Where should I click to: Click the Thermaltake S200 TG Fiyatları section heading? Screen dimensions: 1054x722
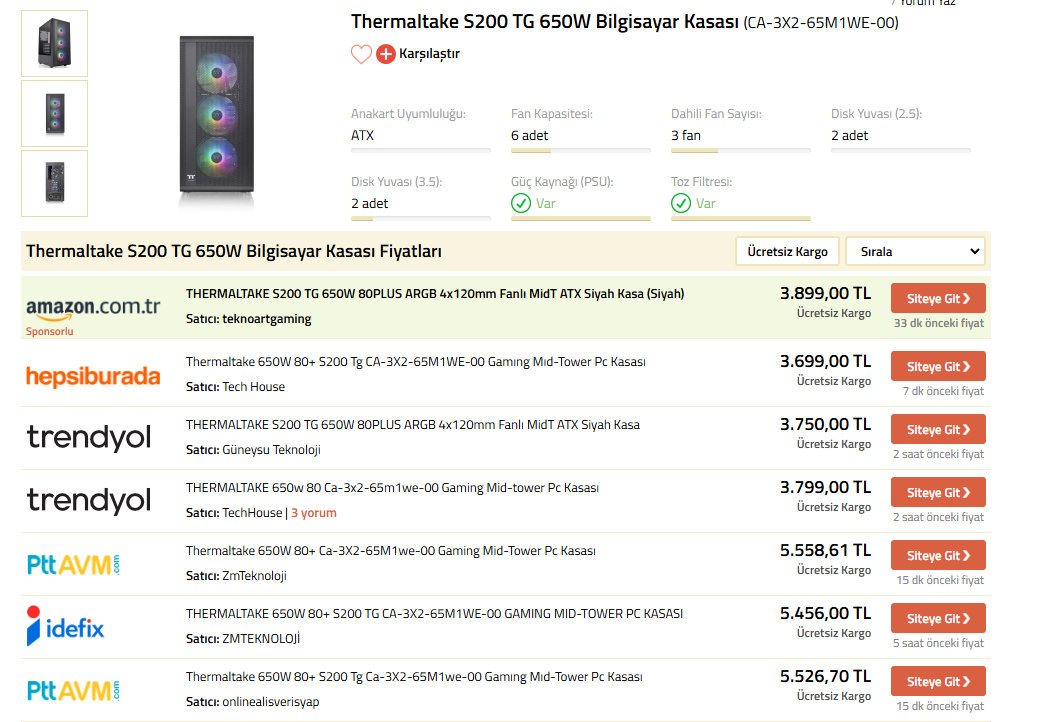pos(234,251)
